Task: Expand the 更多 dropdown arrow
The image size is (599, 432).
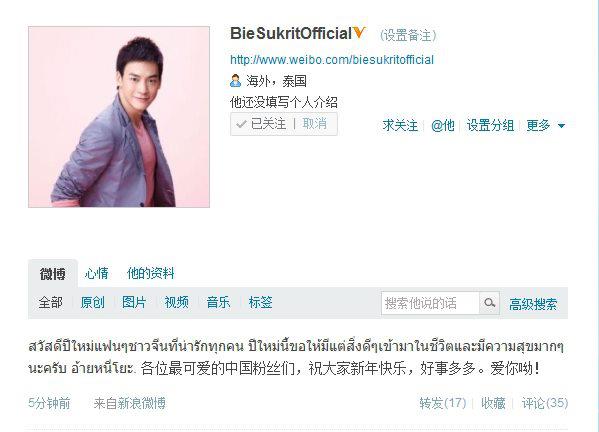Action: pos(561,125)
